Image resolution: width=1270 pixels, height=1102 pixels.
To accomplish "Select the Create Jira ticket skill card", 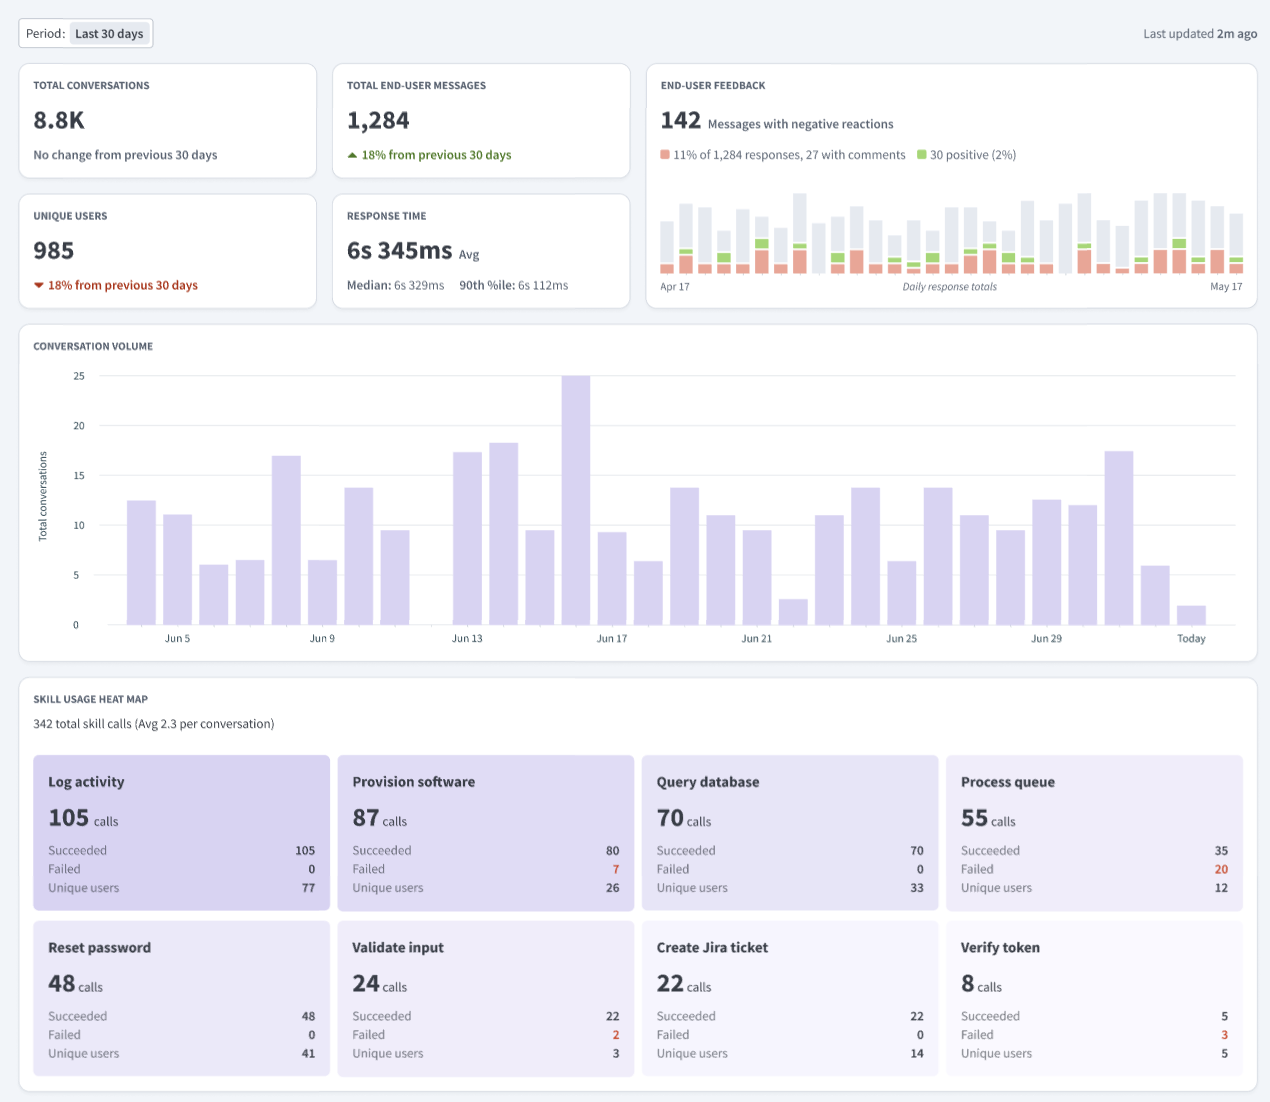I will coord(790,998).
